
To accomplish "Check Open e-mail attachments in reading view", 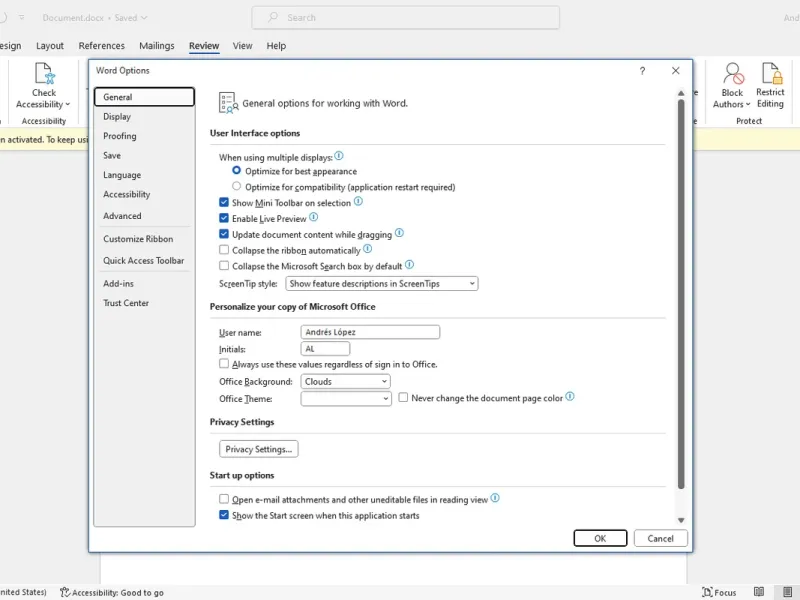I will [x=223, y=498].
